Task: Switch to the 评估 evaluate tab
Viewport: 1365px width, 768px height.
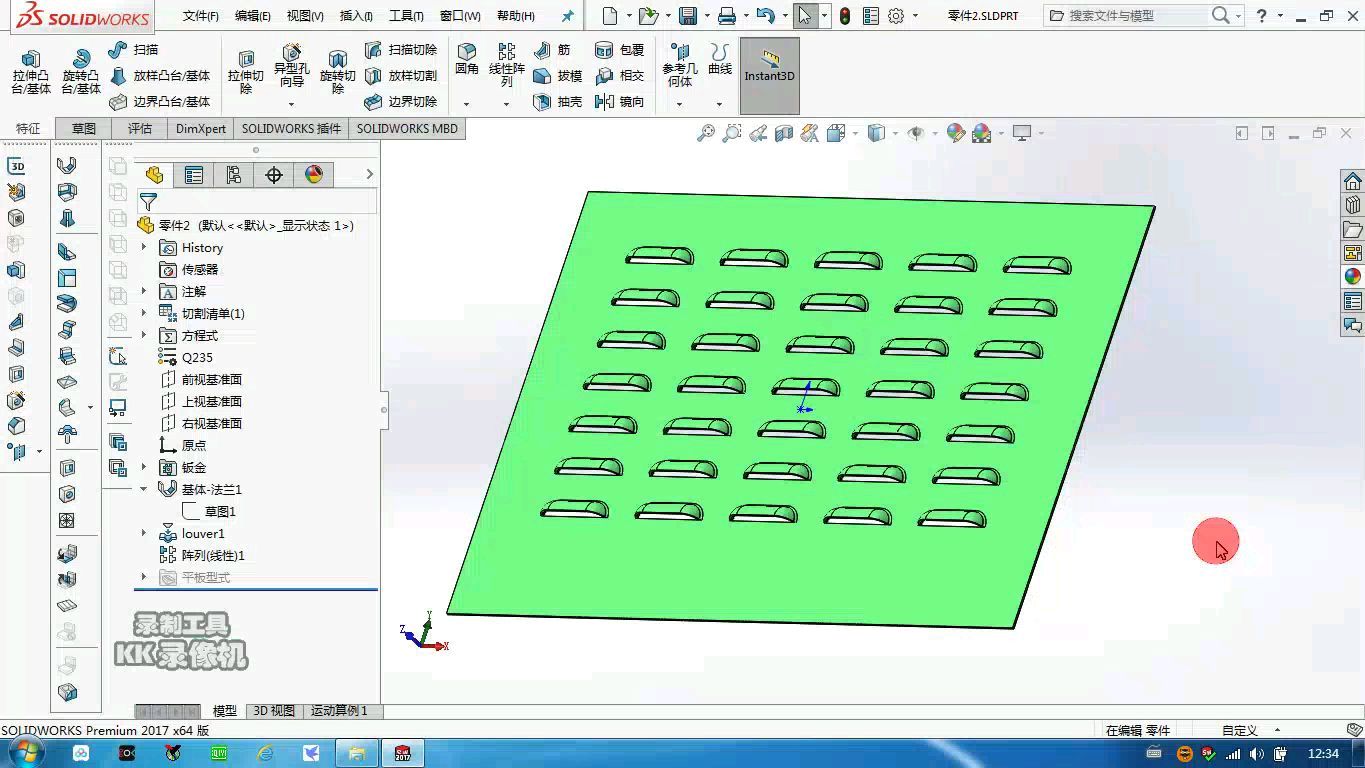Action: (x=140, y=128)
